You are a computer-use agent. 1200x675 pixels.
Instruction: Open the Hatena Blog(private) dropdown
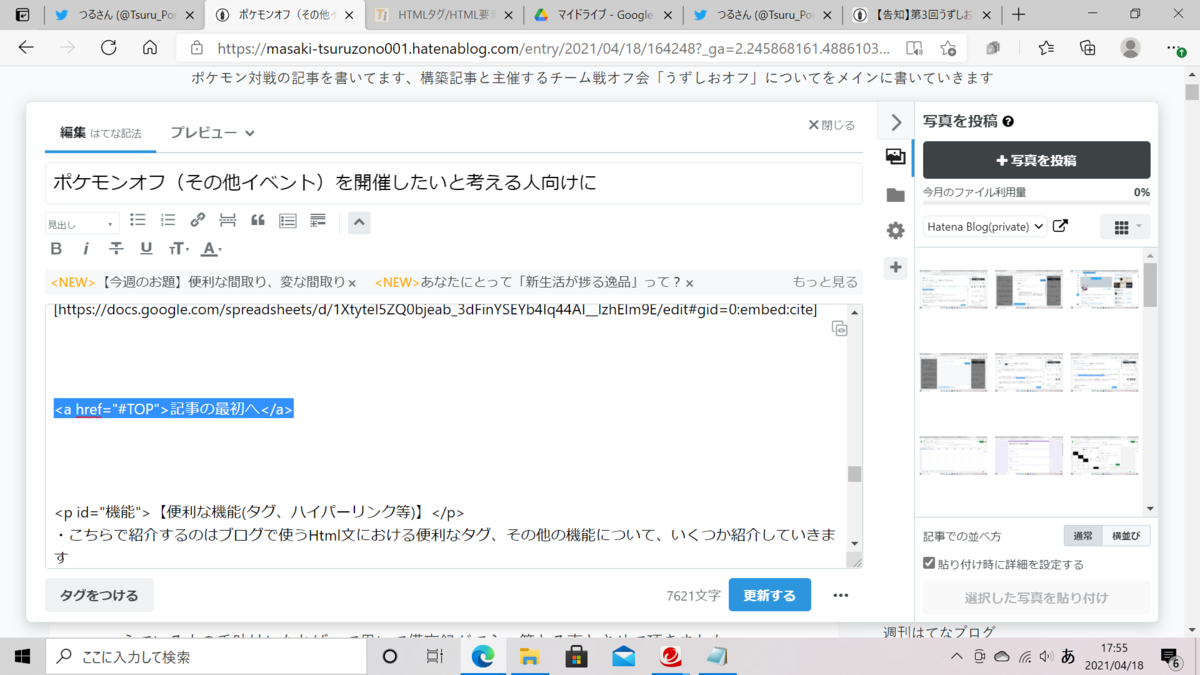[x=985, y=226]
